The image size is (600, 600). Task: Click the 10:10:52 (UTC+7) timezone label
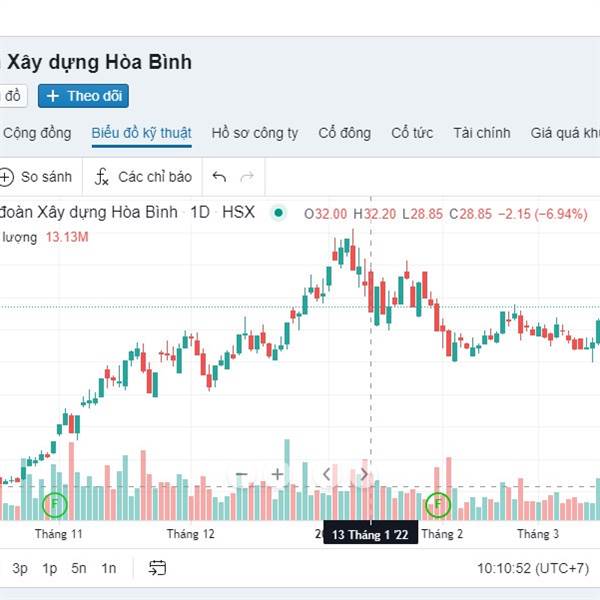pos(533,568)
